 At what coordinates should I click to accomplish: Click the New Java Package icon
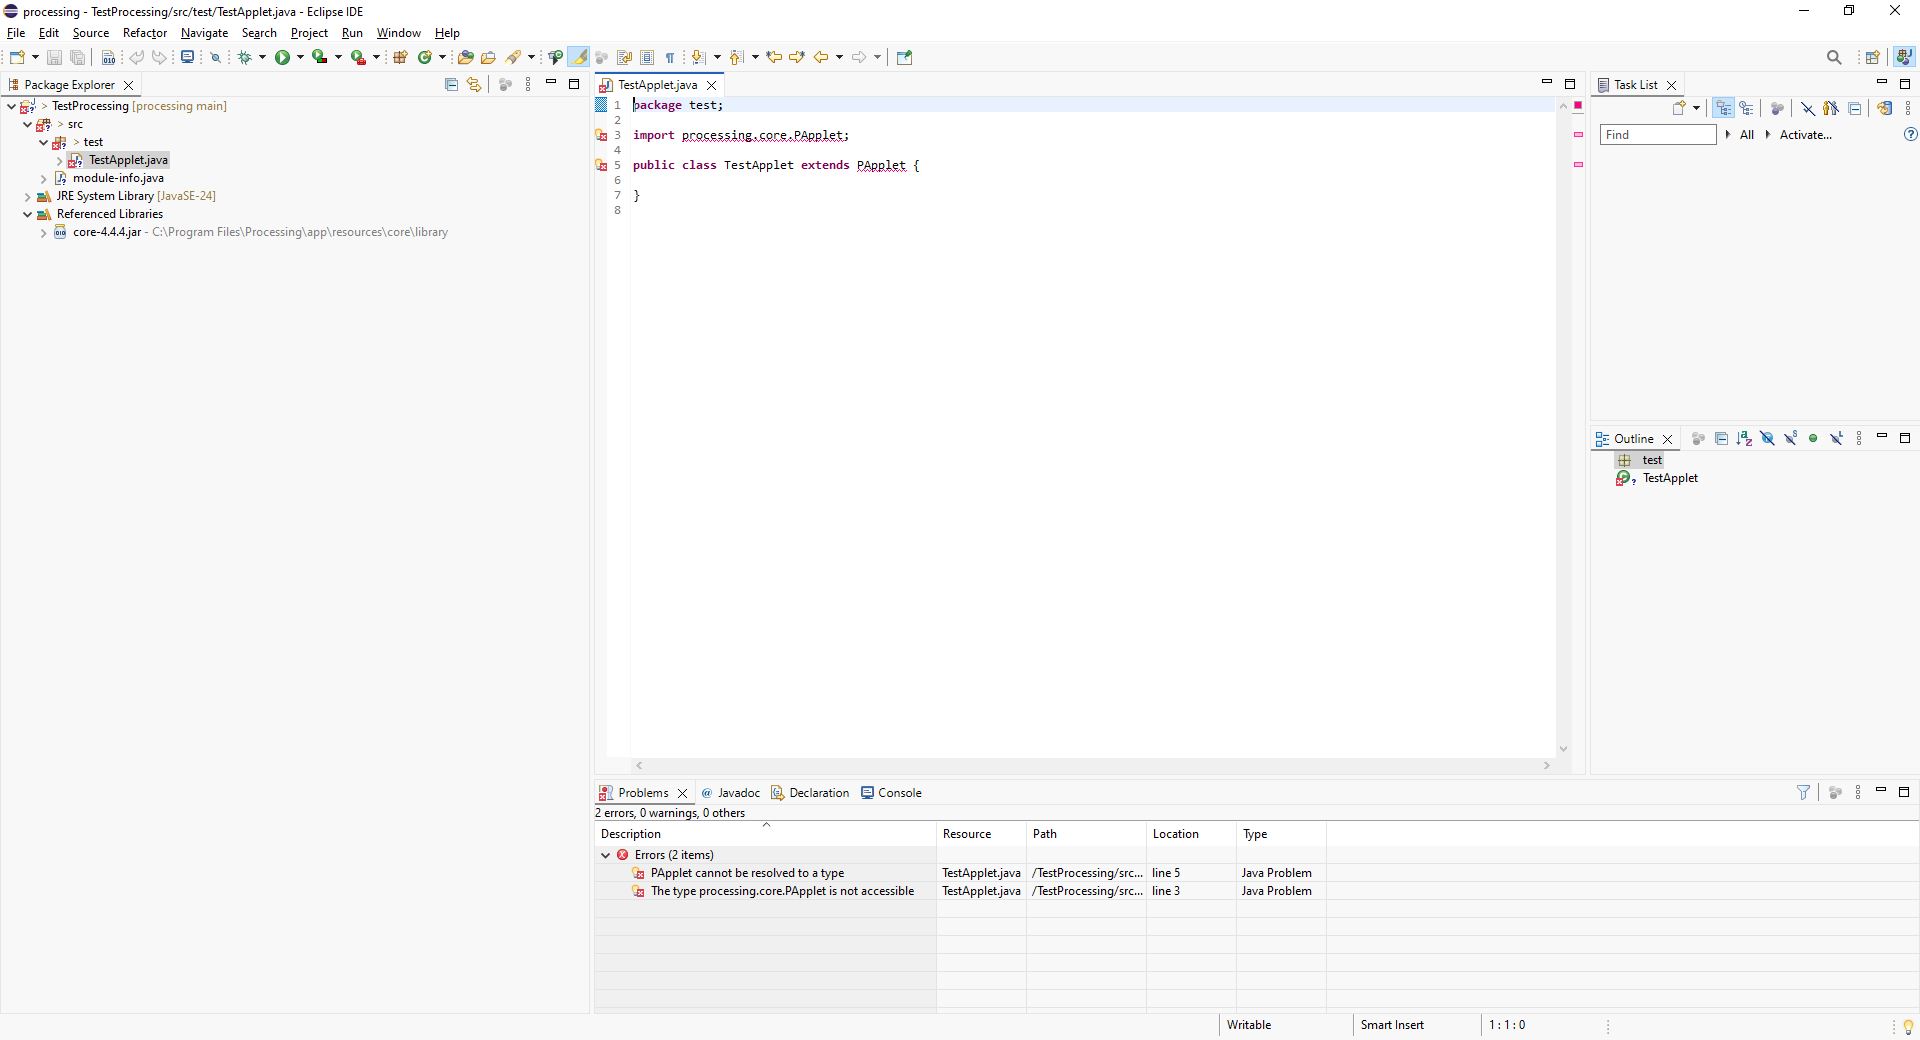400,57
